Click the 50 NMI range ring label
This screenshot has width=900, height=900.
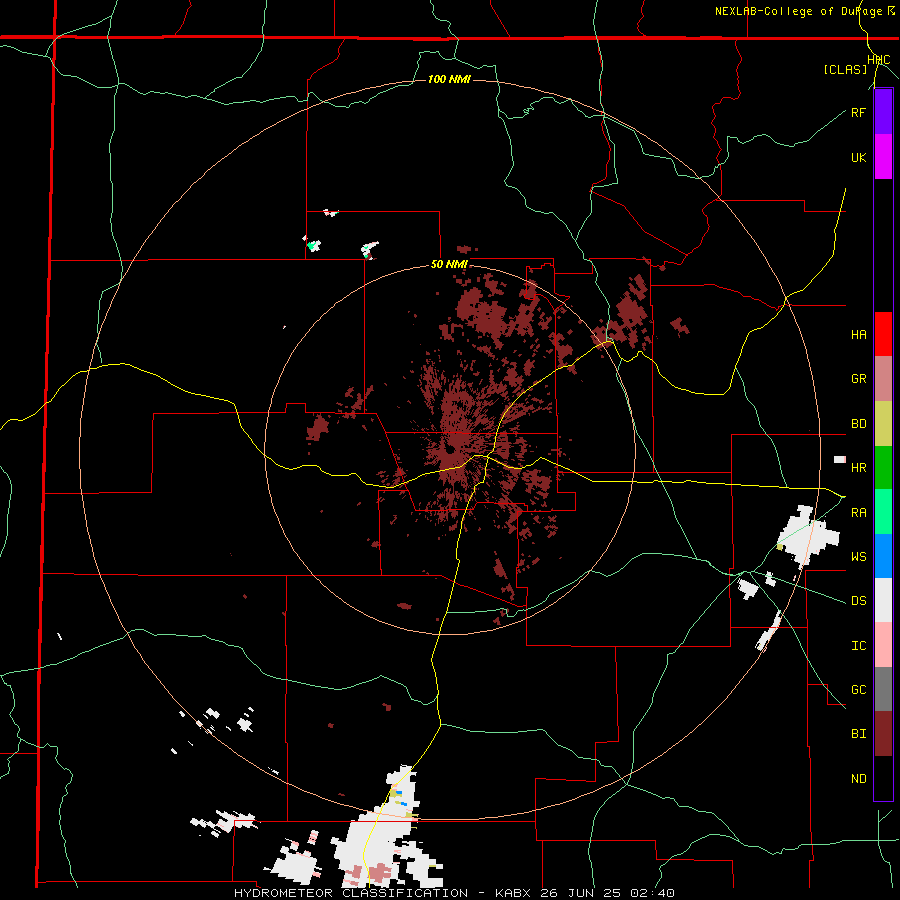tap(449, 265)
